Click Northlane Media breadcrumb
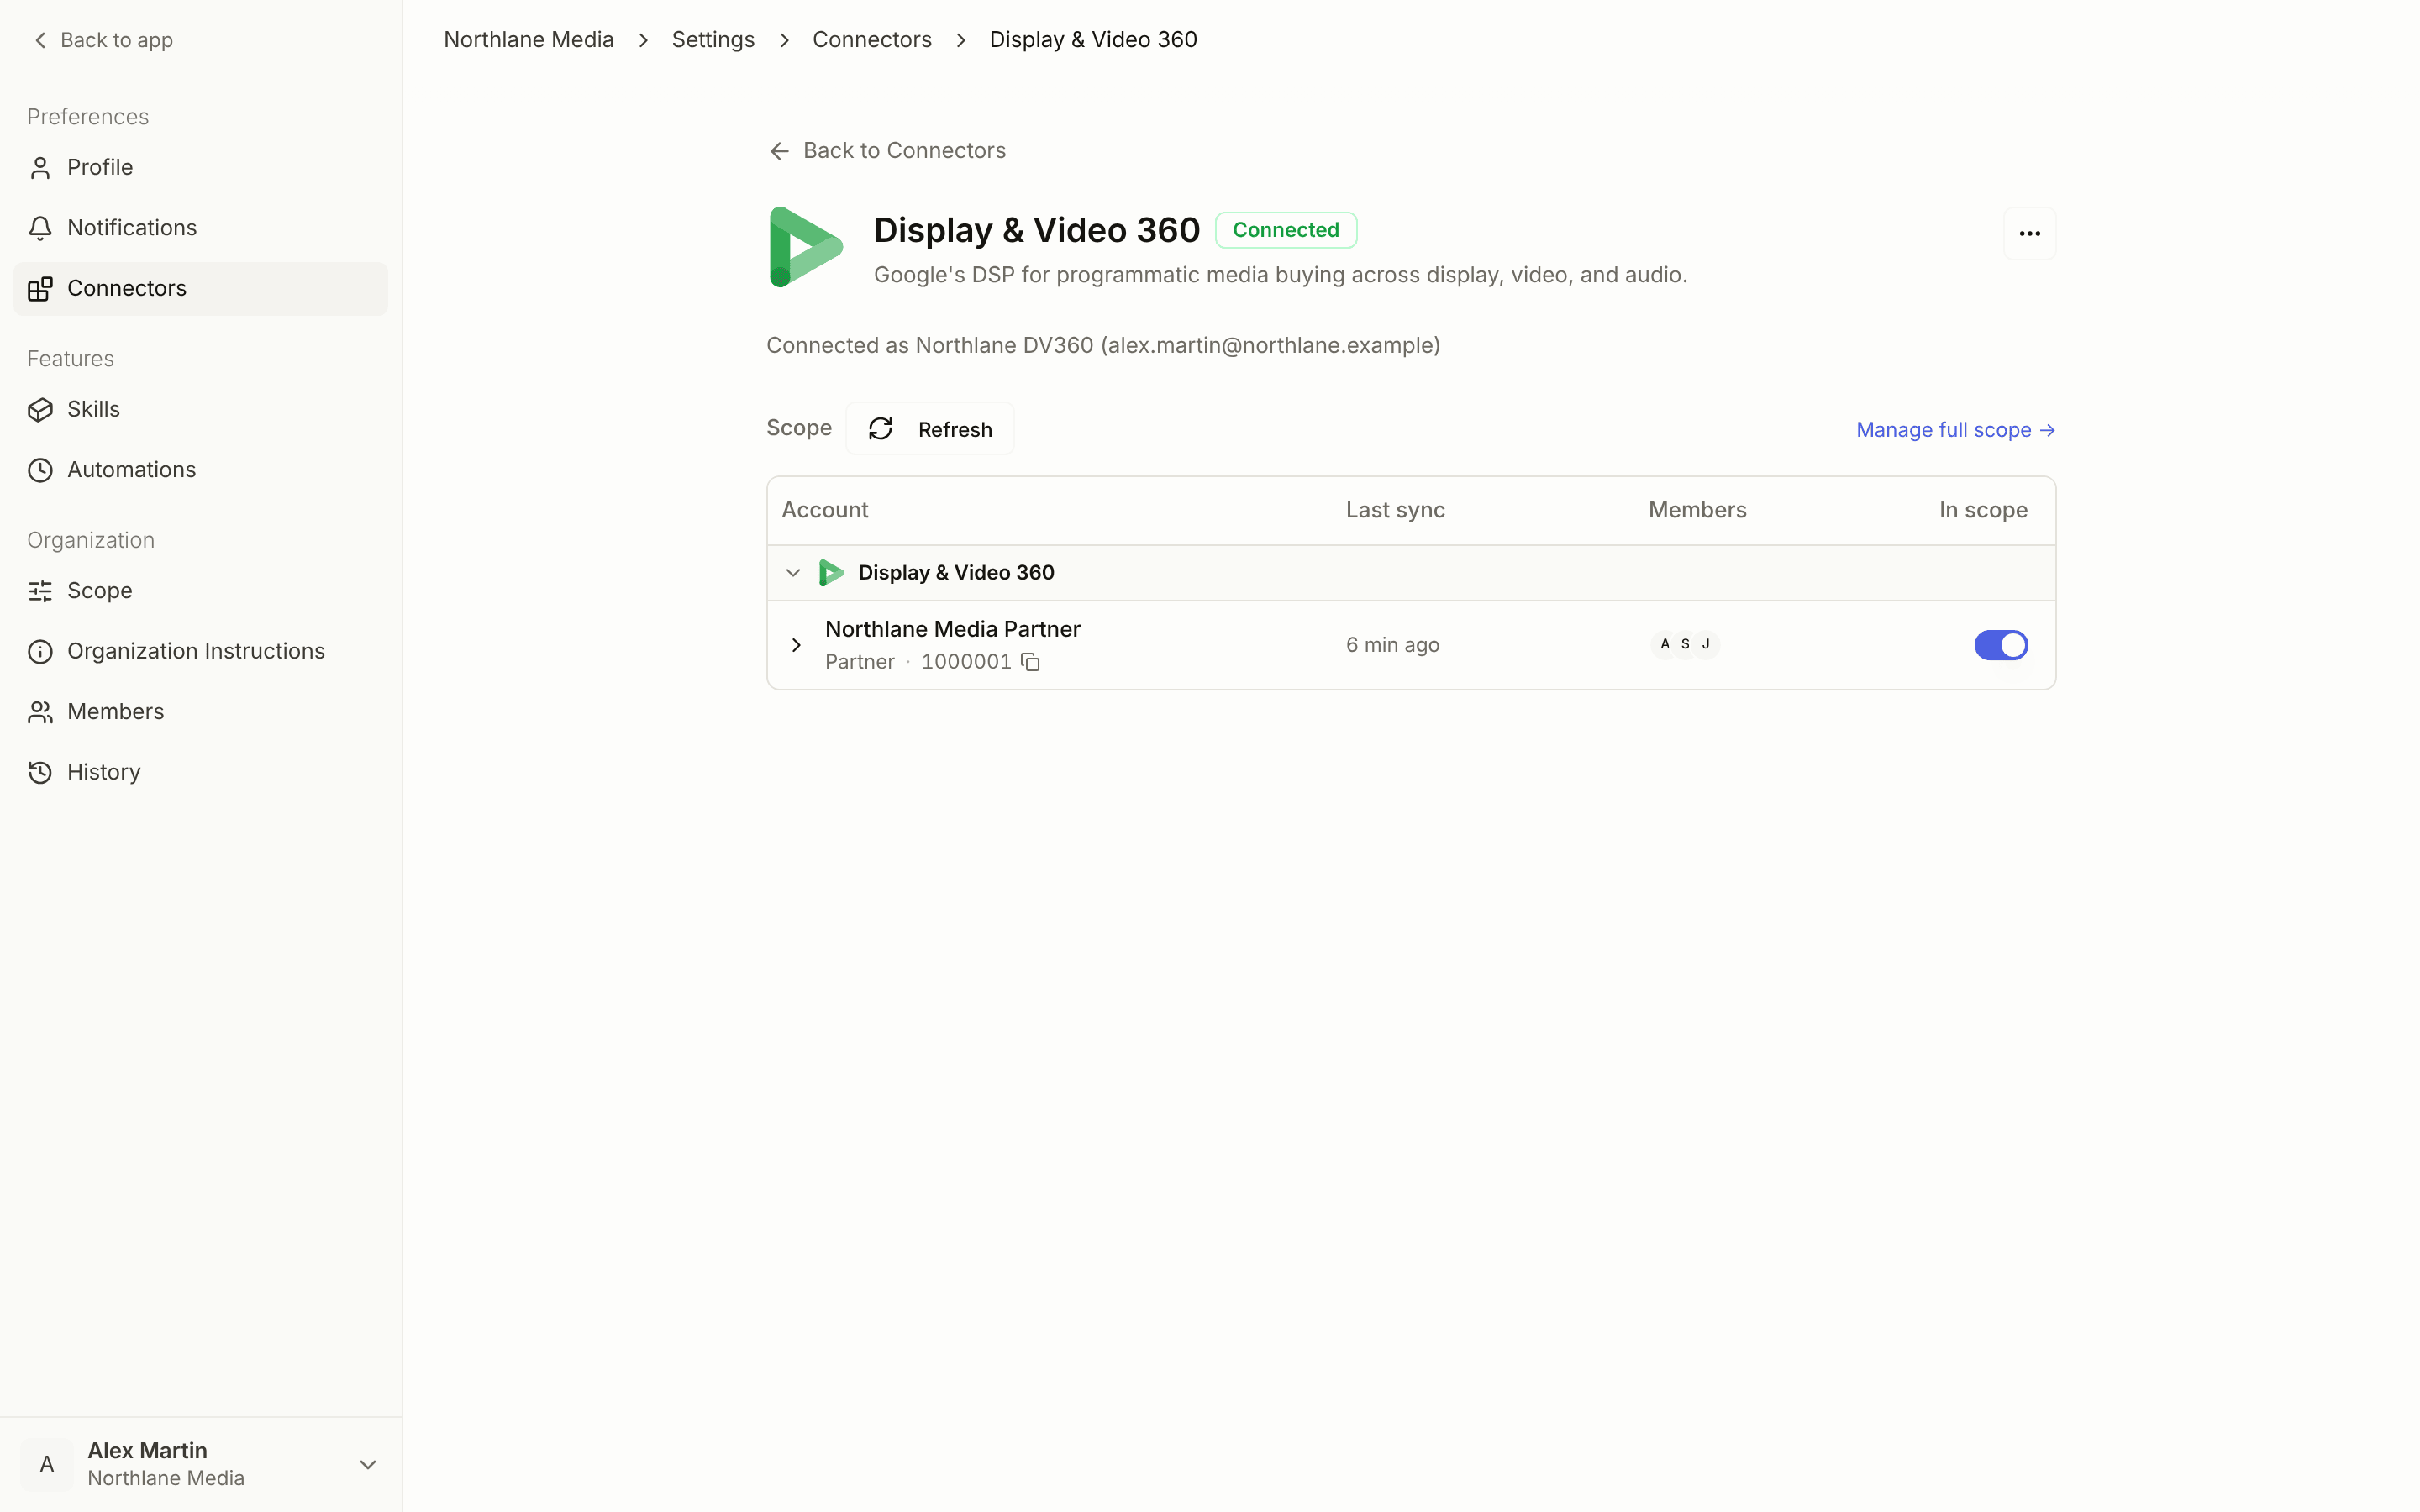Image resolution: width=2420 pixels, height=1512 pixels. pos(528,40)
